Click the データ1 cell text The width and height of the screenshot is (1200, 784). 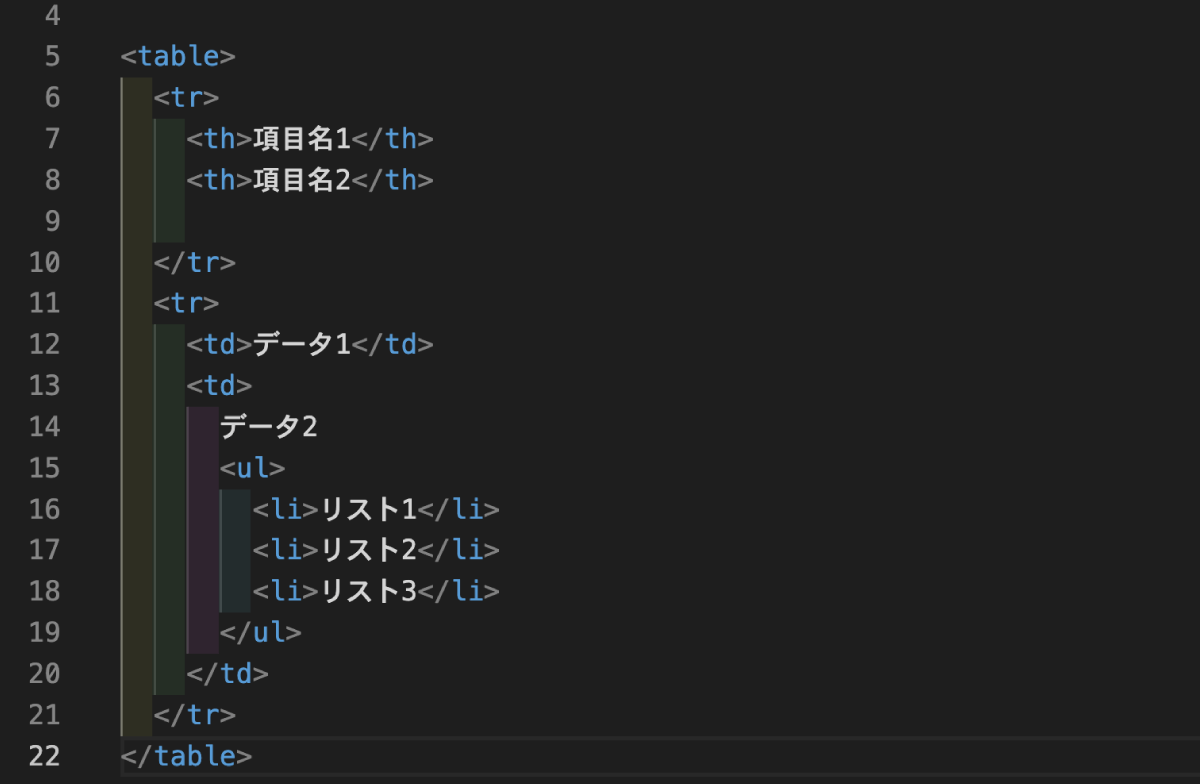coord(302,344)
